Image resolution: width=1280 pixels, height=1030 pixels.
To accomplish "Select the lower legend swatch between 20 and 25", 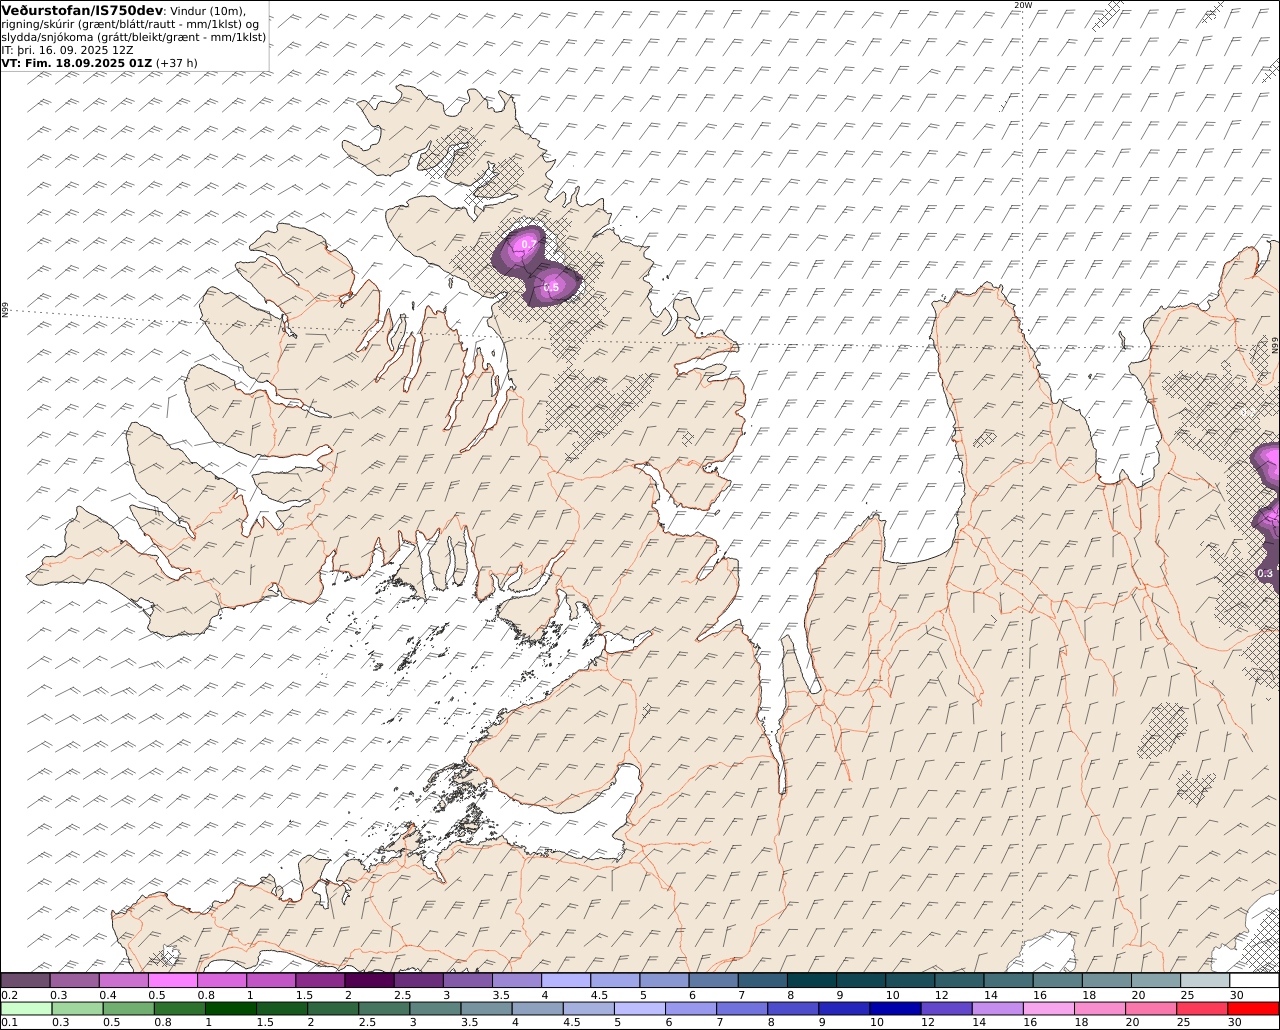I will pos(1150,1008).
